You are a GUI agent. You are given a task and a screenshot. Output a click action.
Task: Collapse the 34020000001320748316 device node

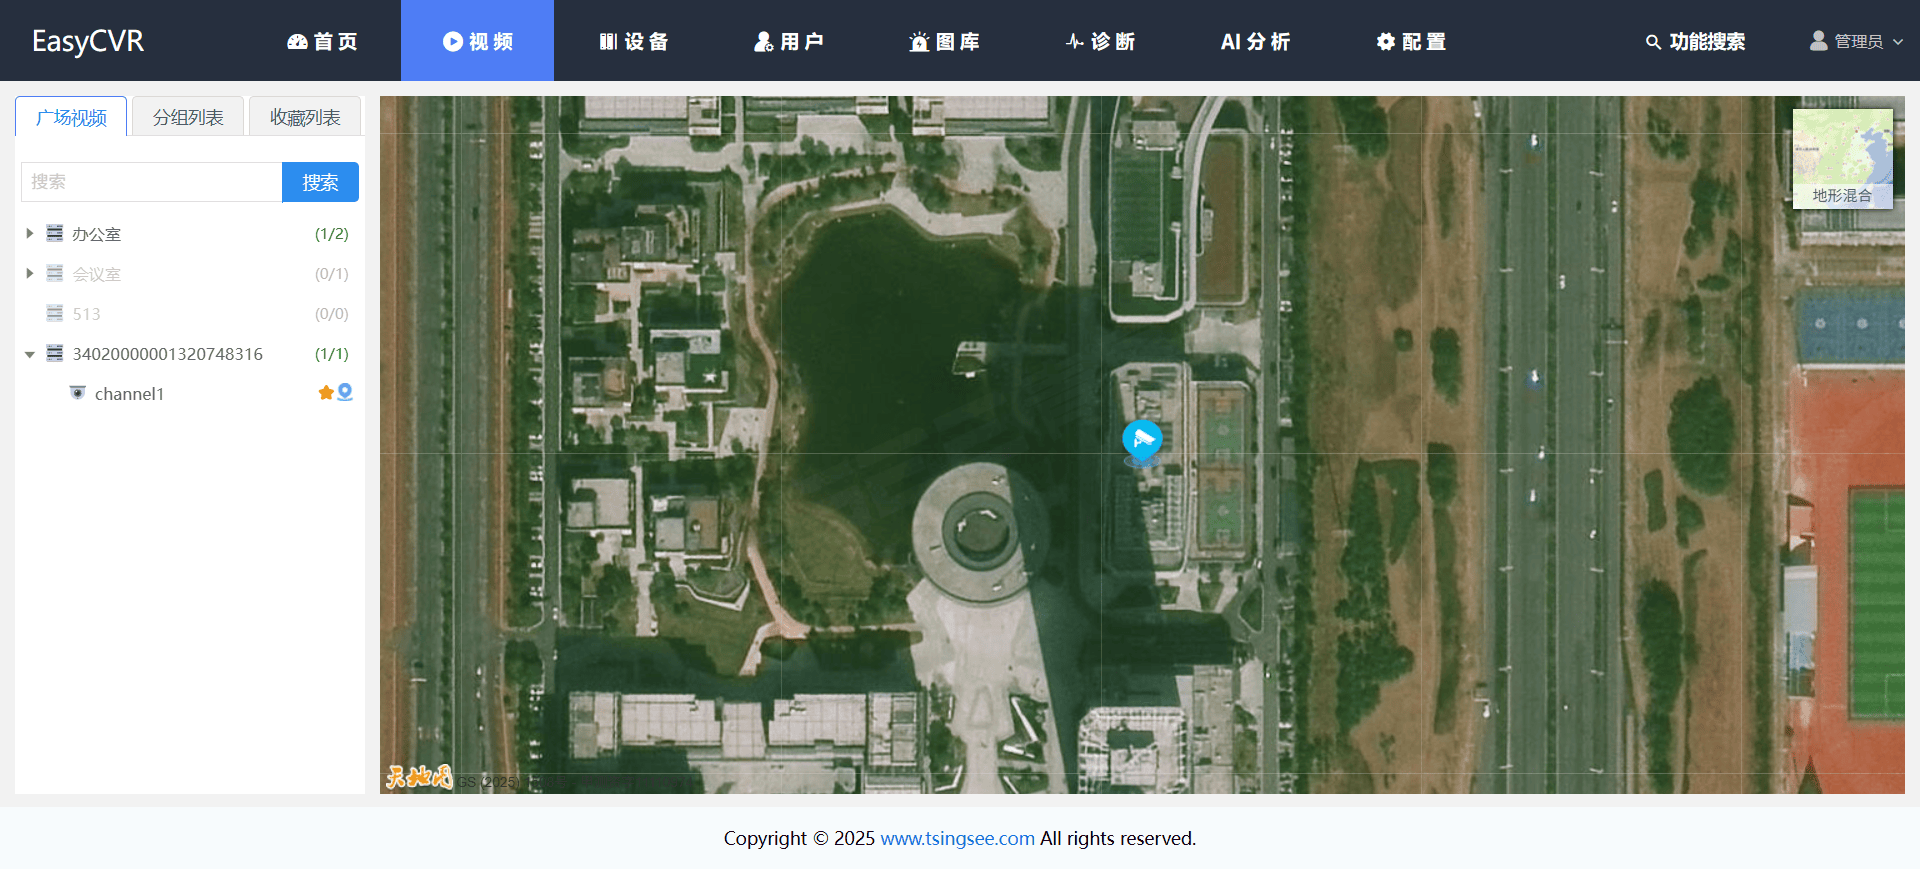(30, 354)
